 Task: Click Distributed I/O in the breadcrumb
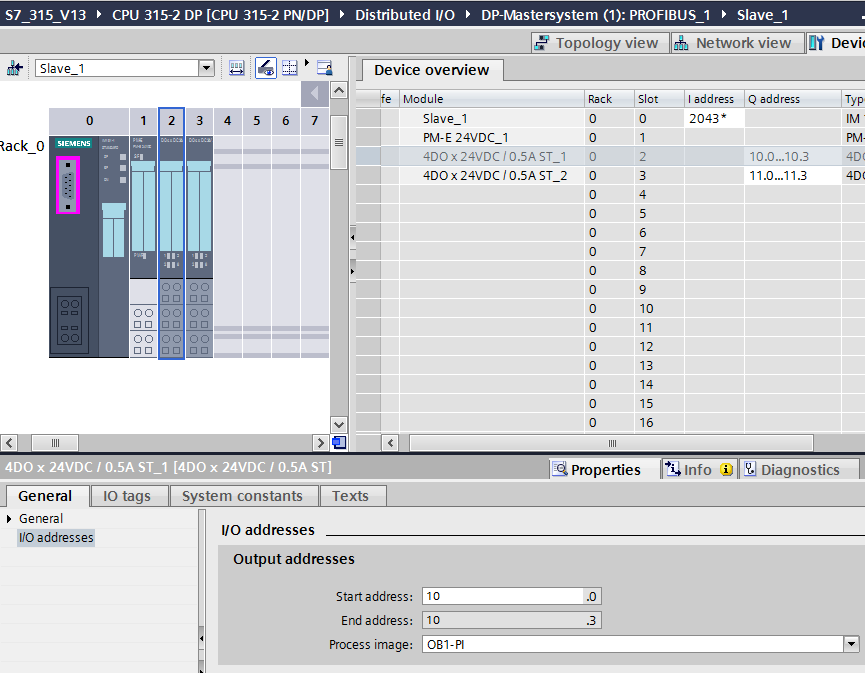click(405, 15)
